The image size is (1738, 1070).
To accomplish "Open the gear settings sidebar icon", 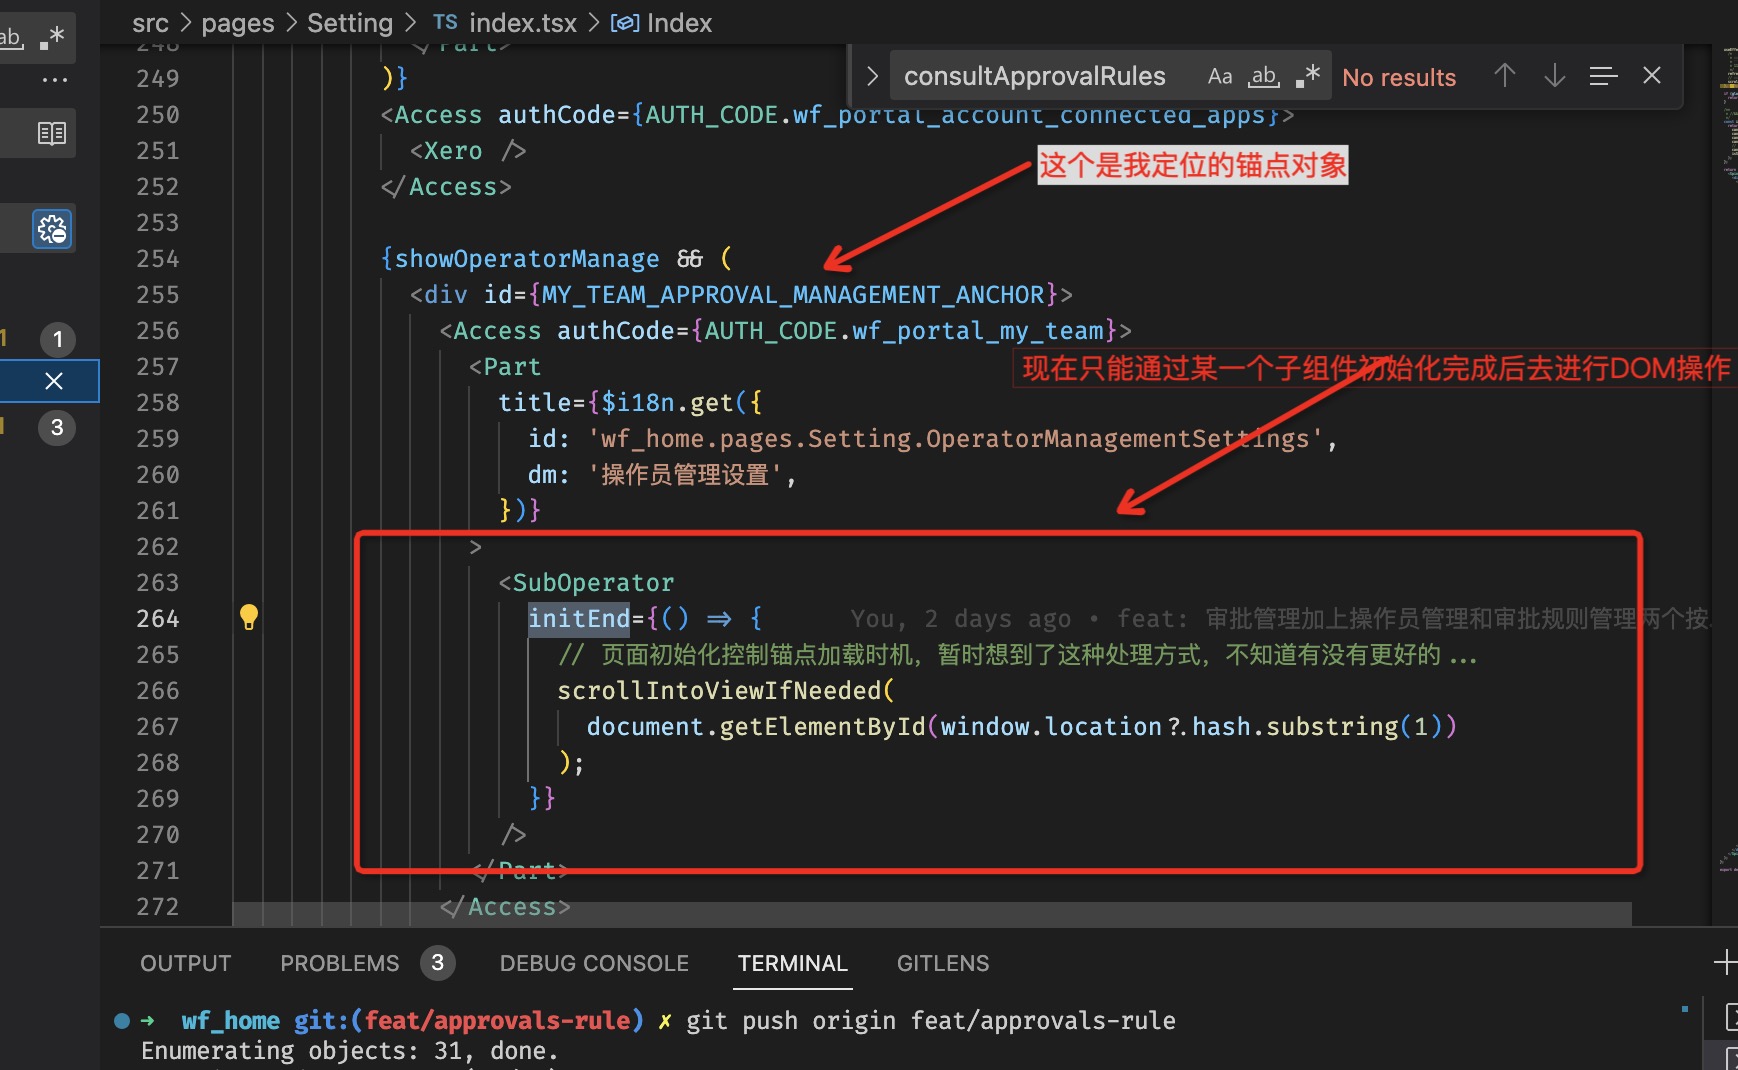I will (x=52, y=229).
